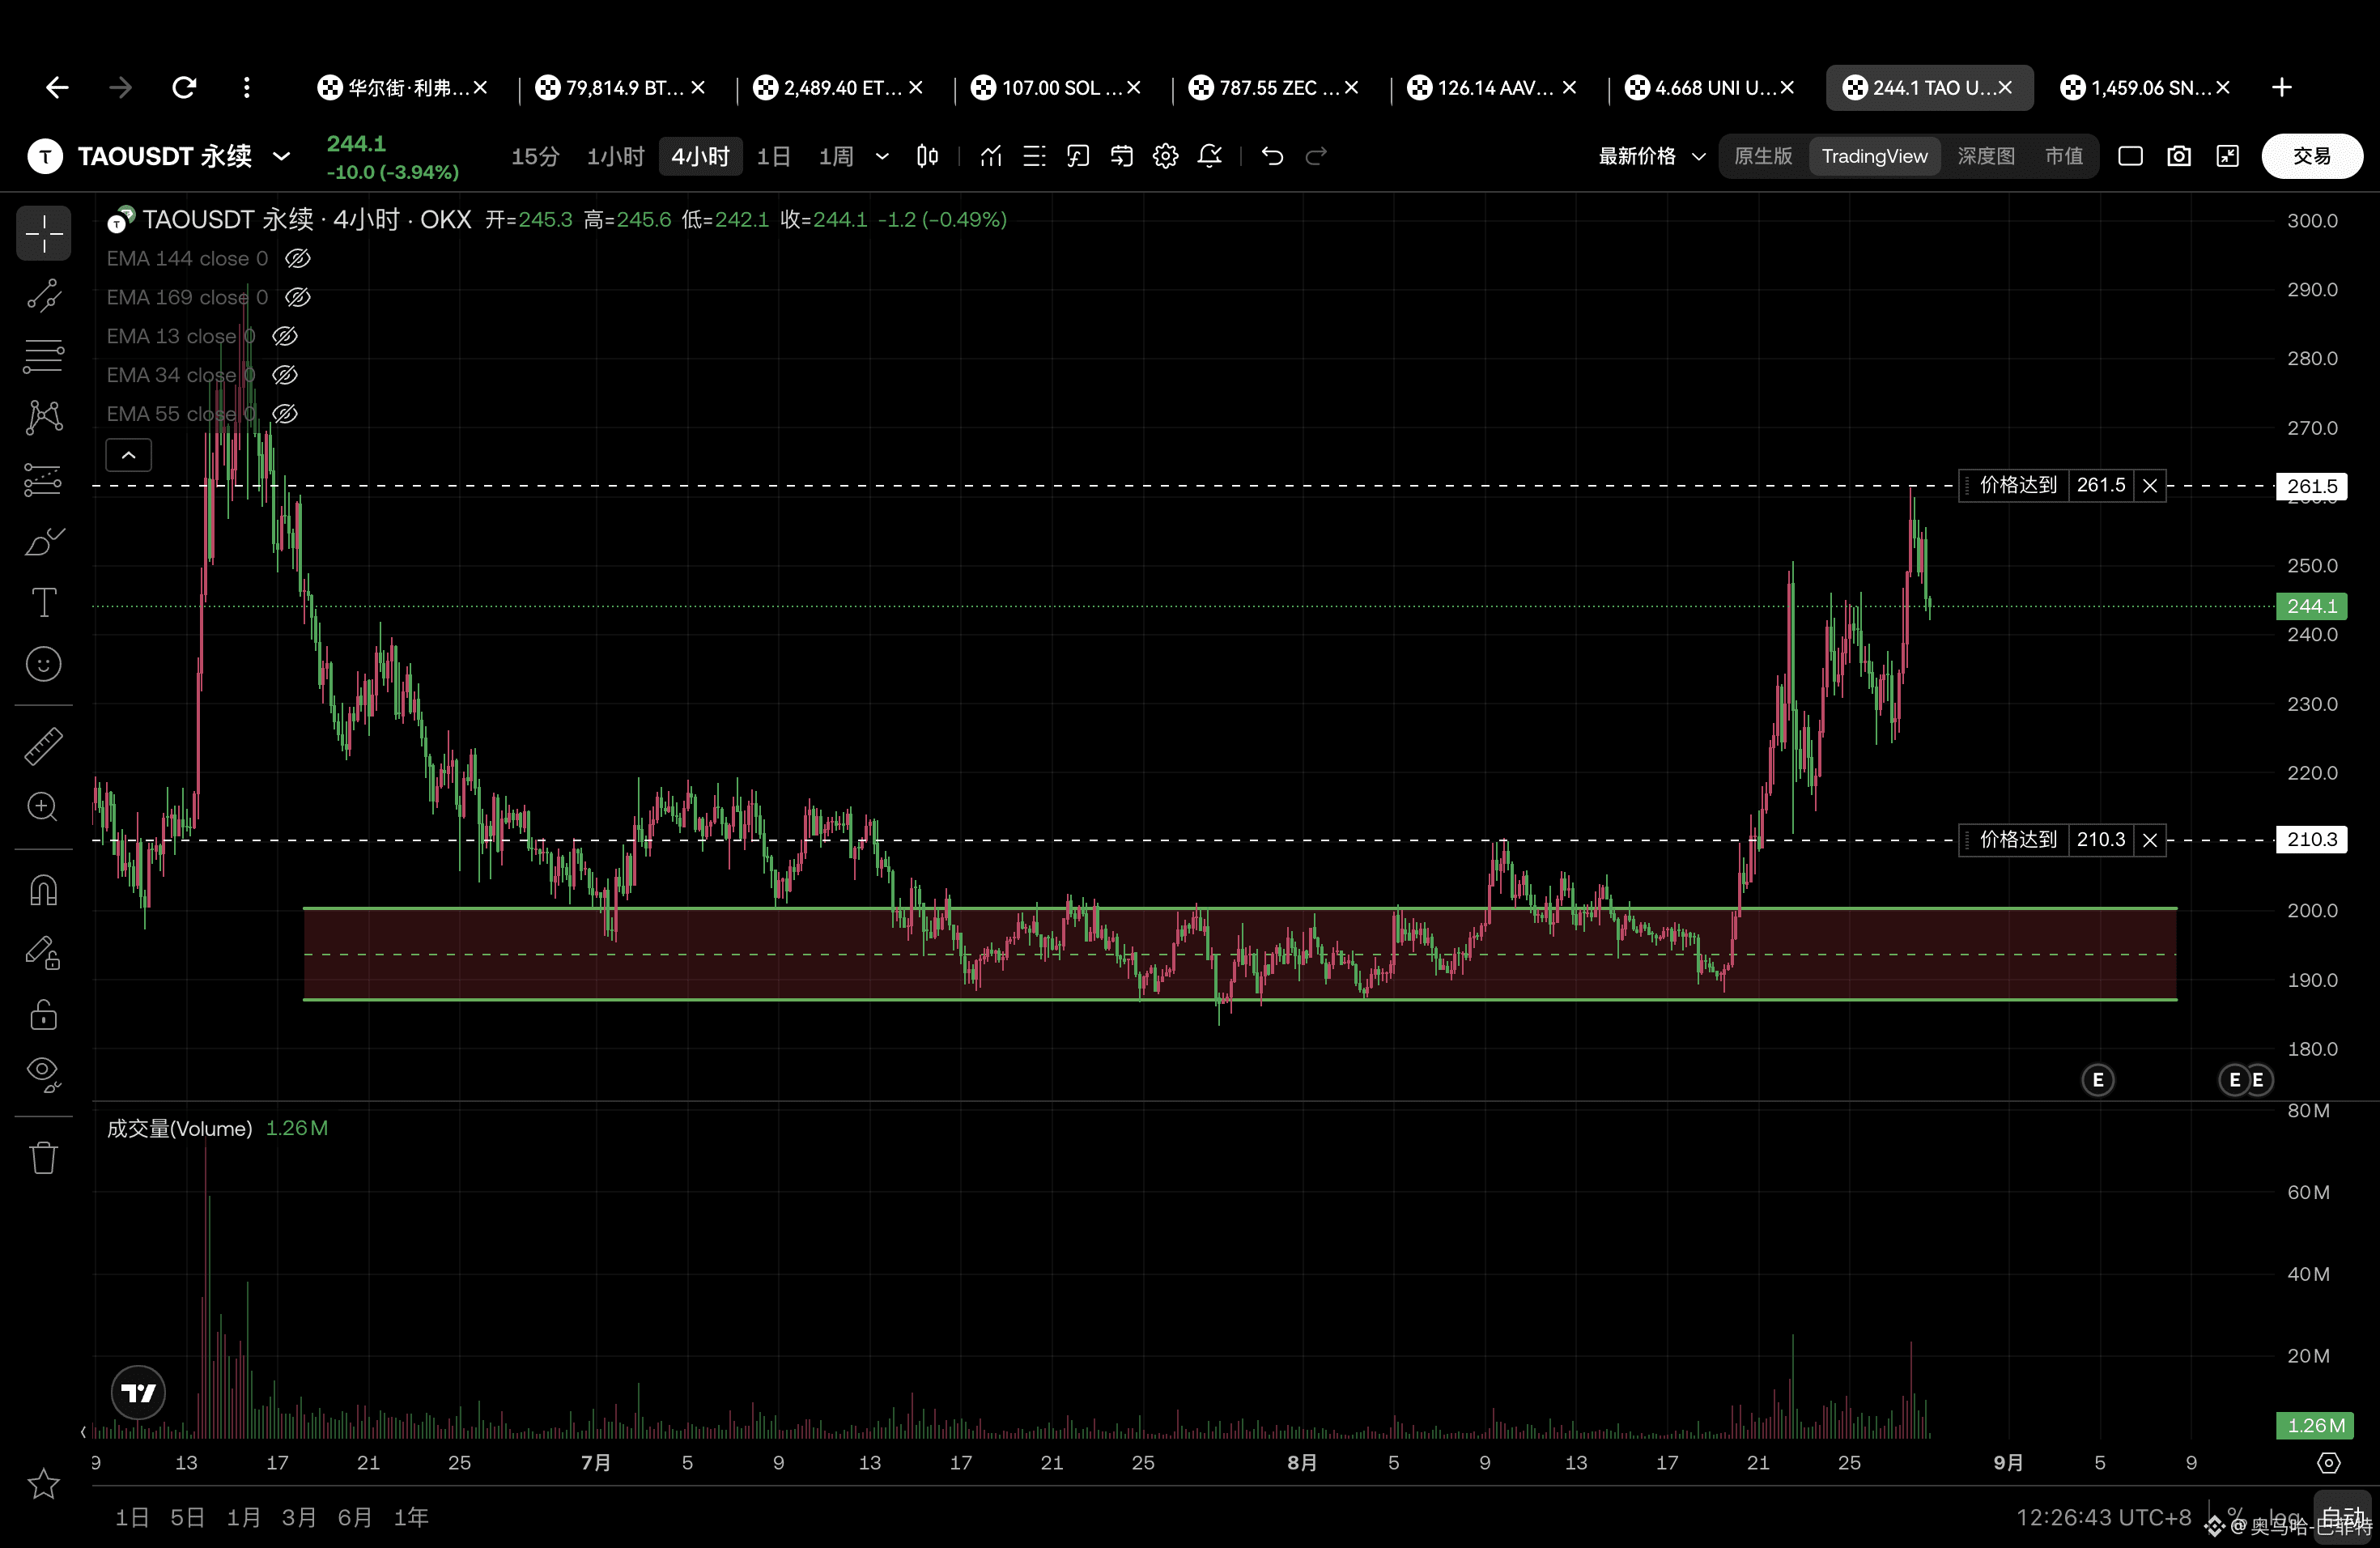
Task: Toggle visibility of EMA 34 indicator
Action: point(285,375)
